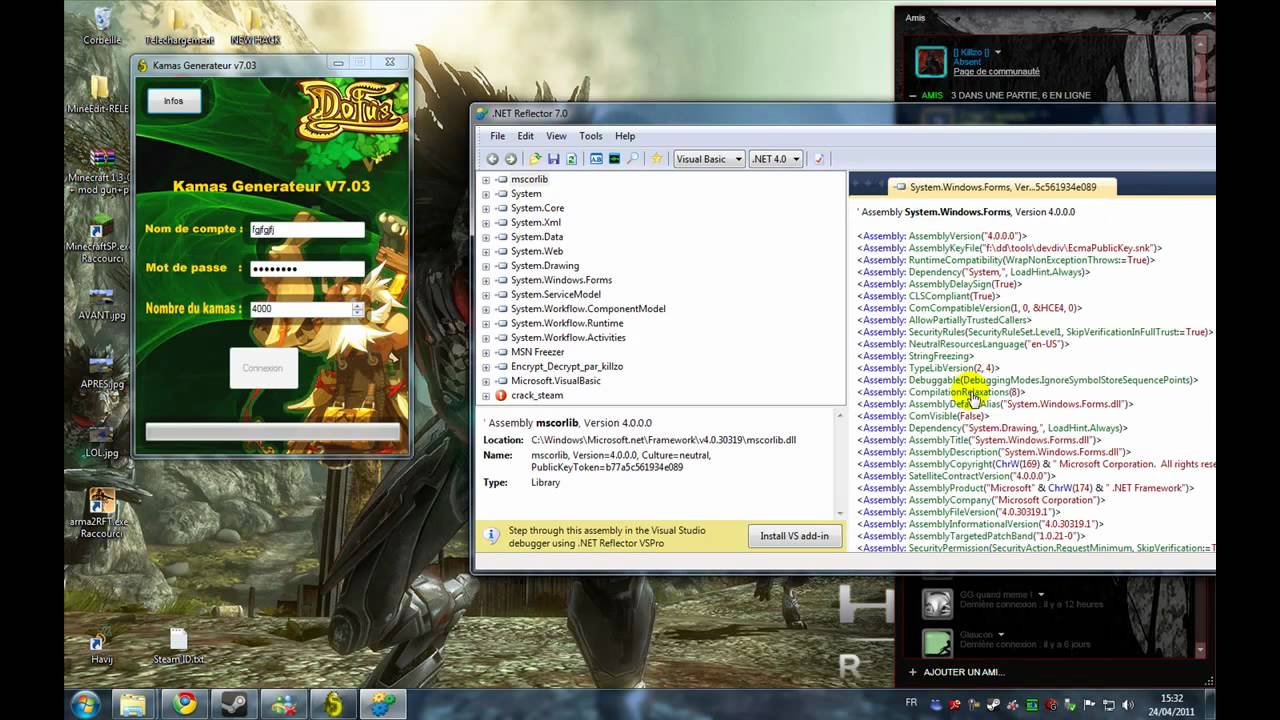Click the Nombre du kamas value field
The height and width of the screenshot is (720, 1280).
pyautogui.click(x=300, y=309)
